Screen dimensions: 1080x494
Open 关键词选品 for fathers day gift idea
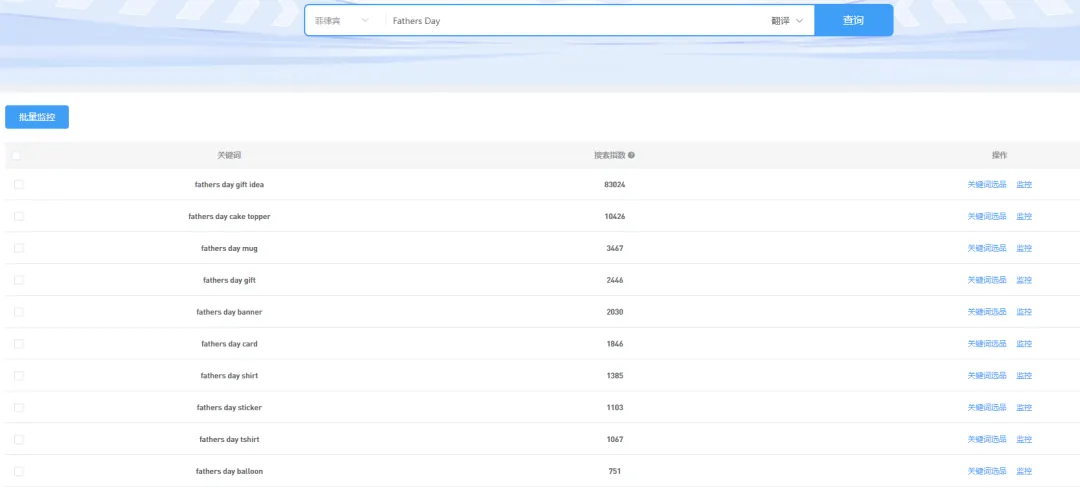(x=987, y=185)
